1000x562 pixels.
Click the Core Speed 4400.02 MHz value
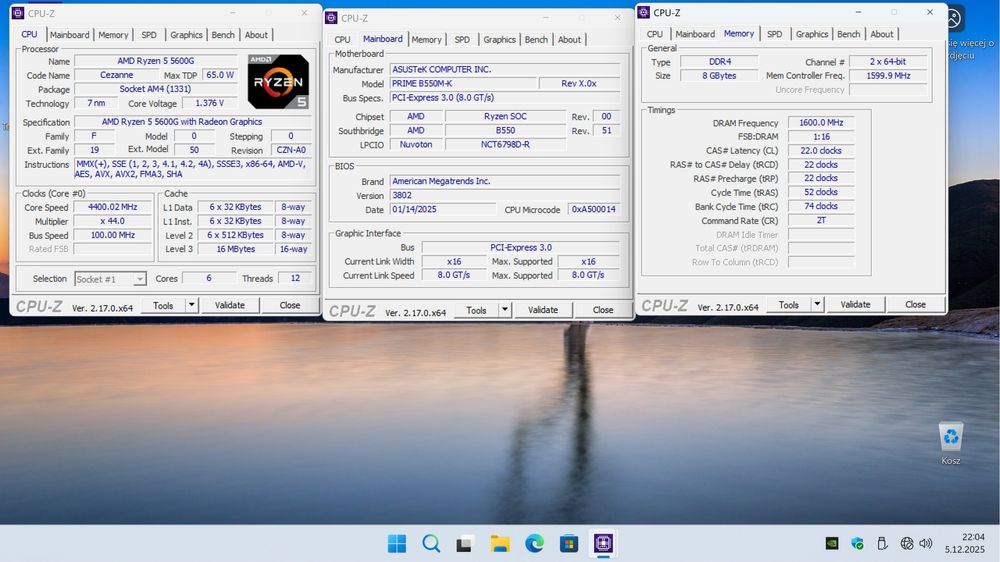click(x=113, y=207)
